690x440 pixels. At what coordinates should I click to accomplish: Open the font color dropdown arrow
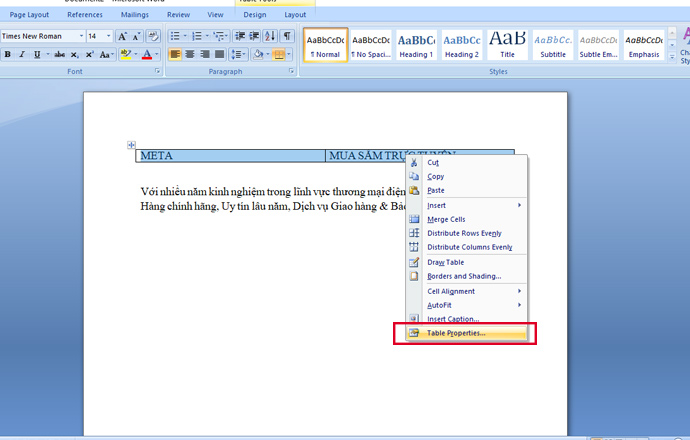pyautogui.click(x=157, y=54)
